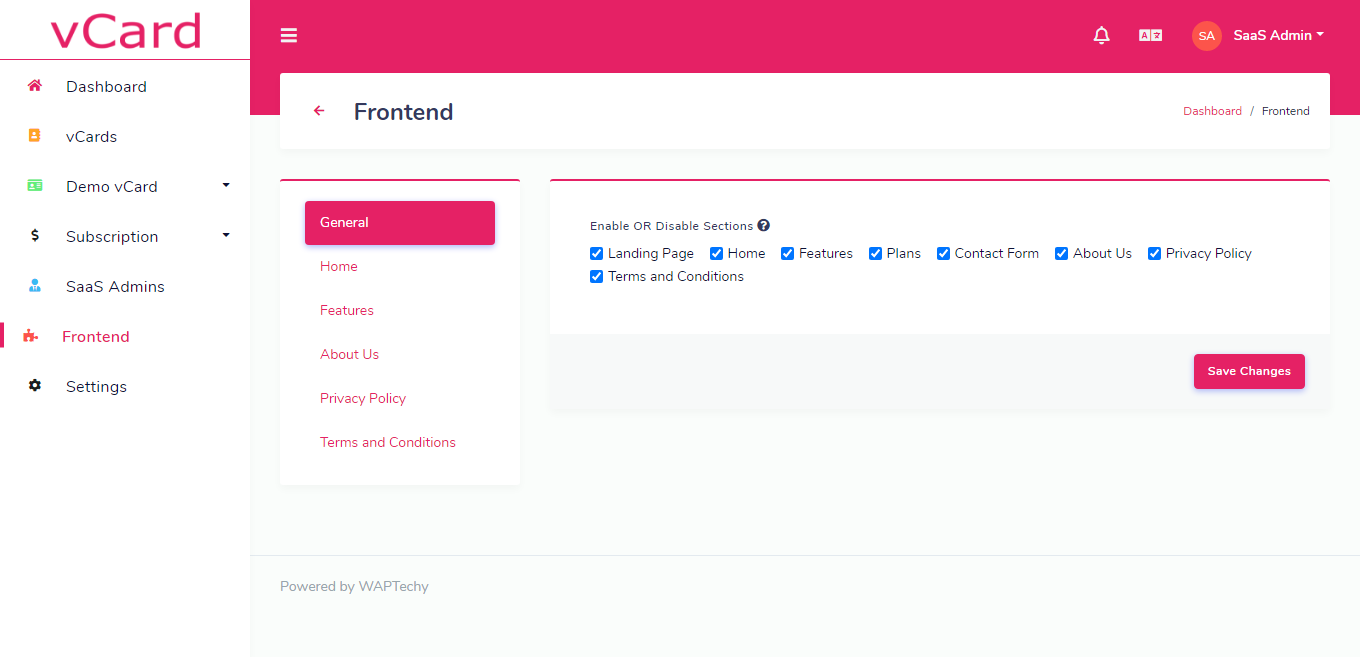Click the back arrow beside Frontend
This screenshot has height=657, width=1360.
tap(319, 111)
